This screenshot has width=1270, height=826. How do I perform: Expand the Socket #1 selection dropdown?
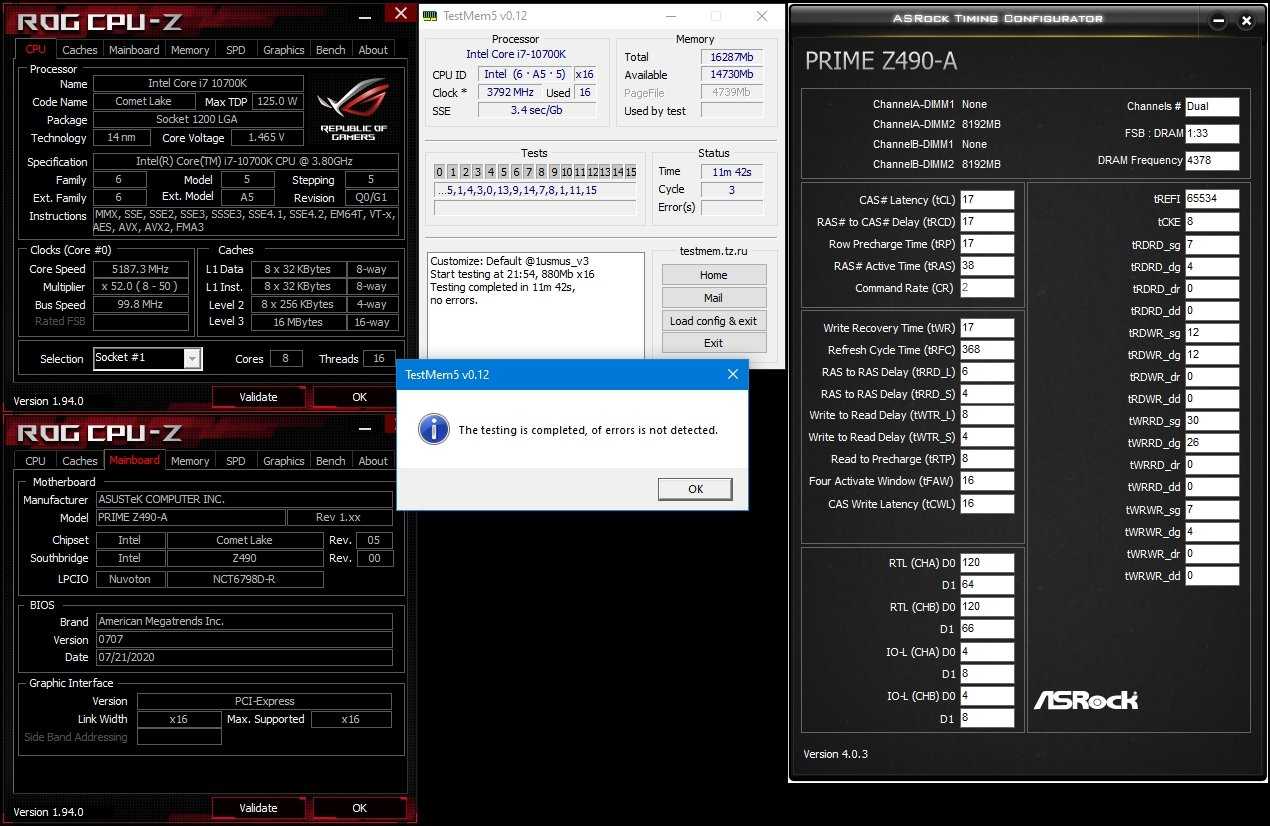(192, 358)
